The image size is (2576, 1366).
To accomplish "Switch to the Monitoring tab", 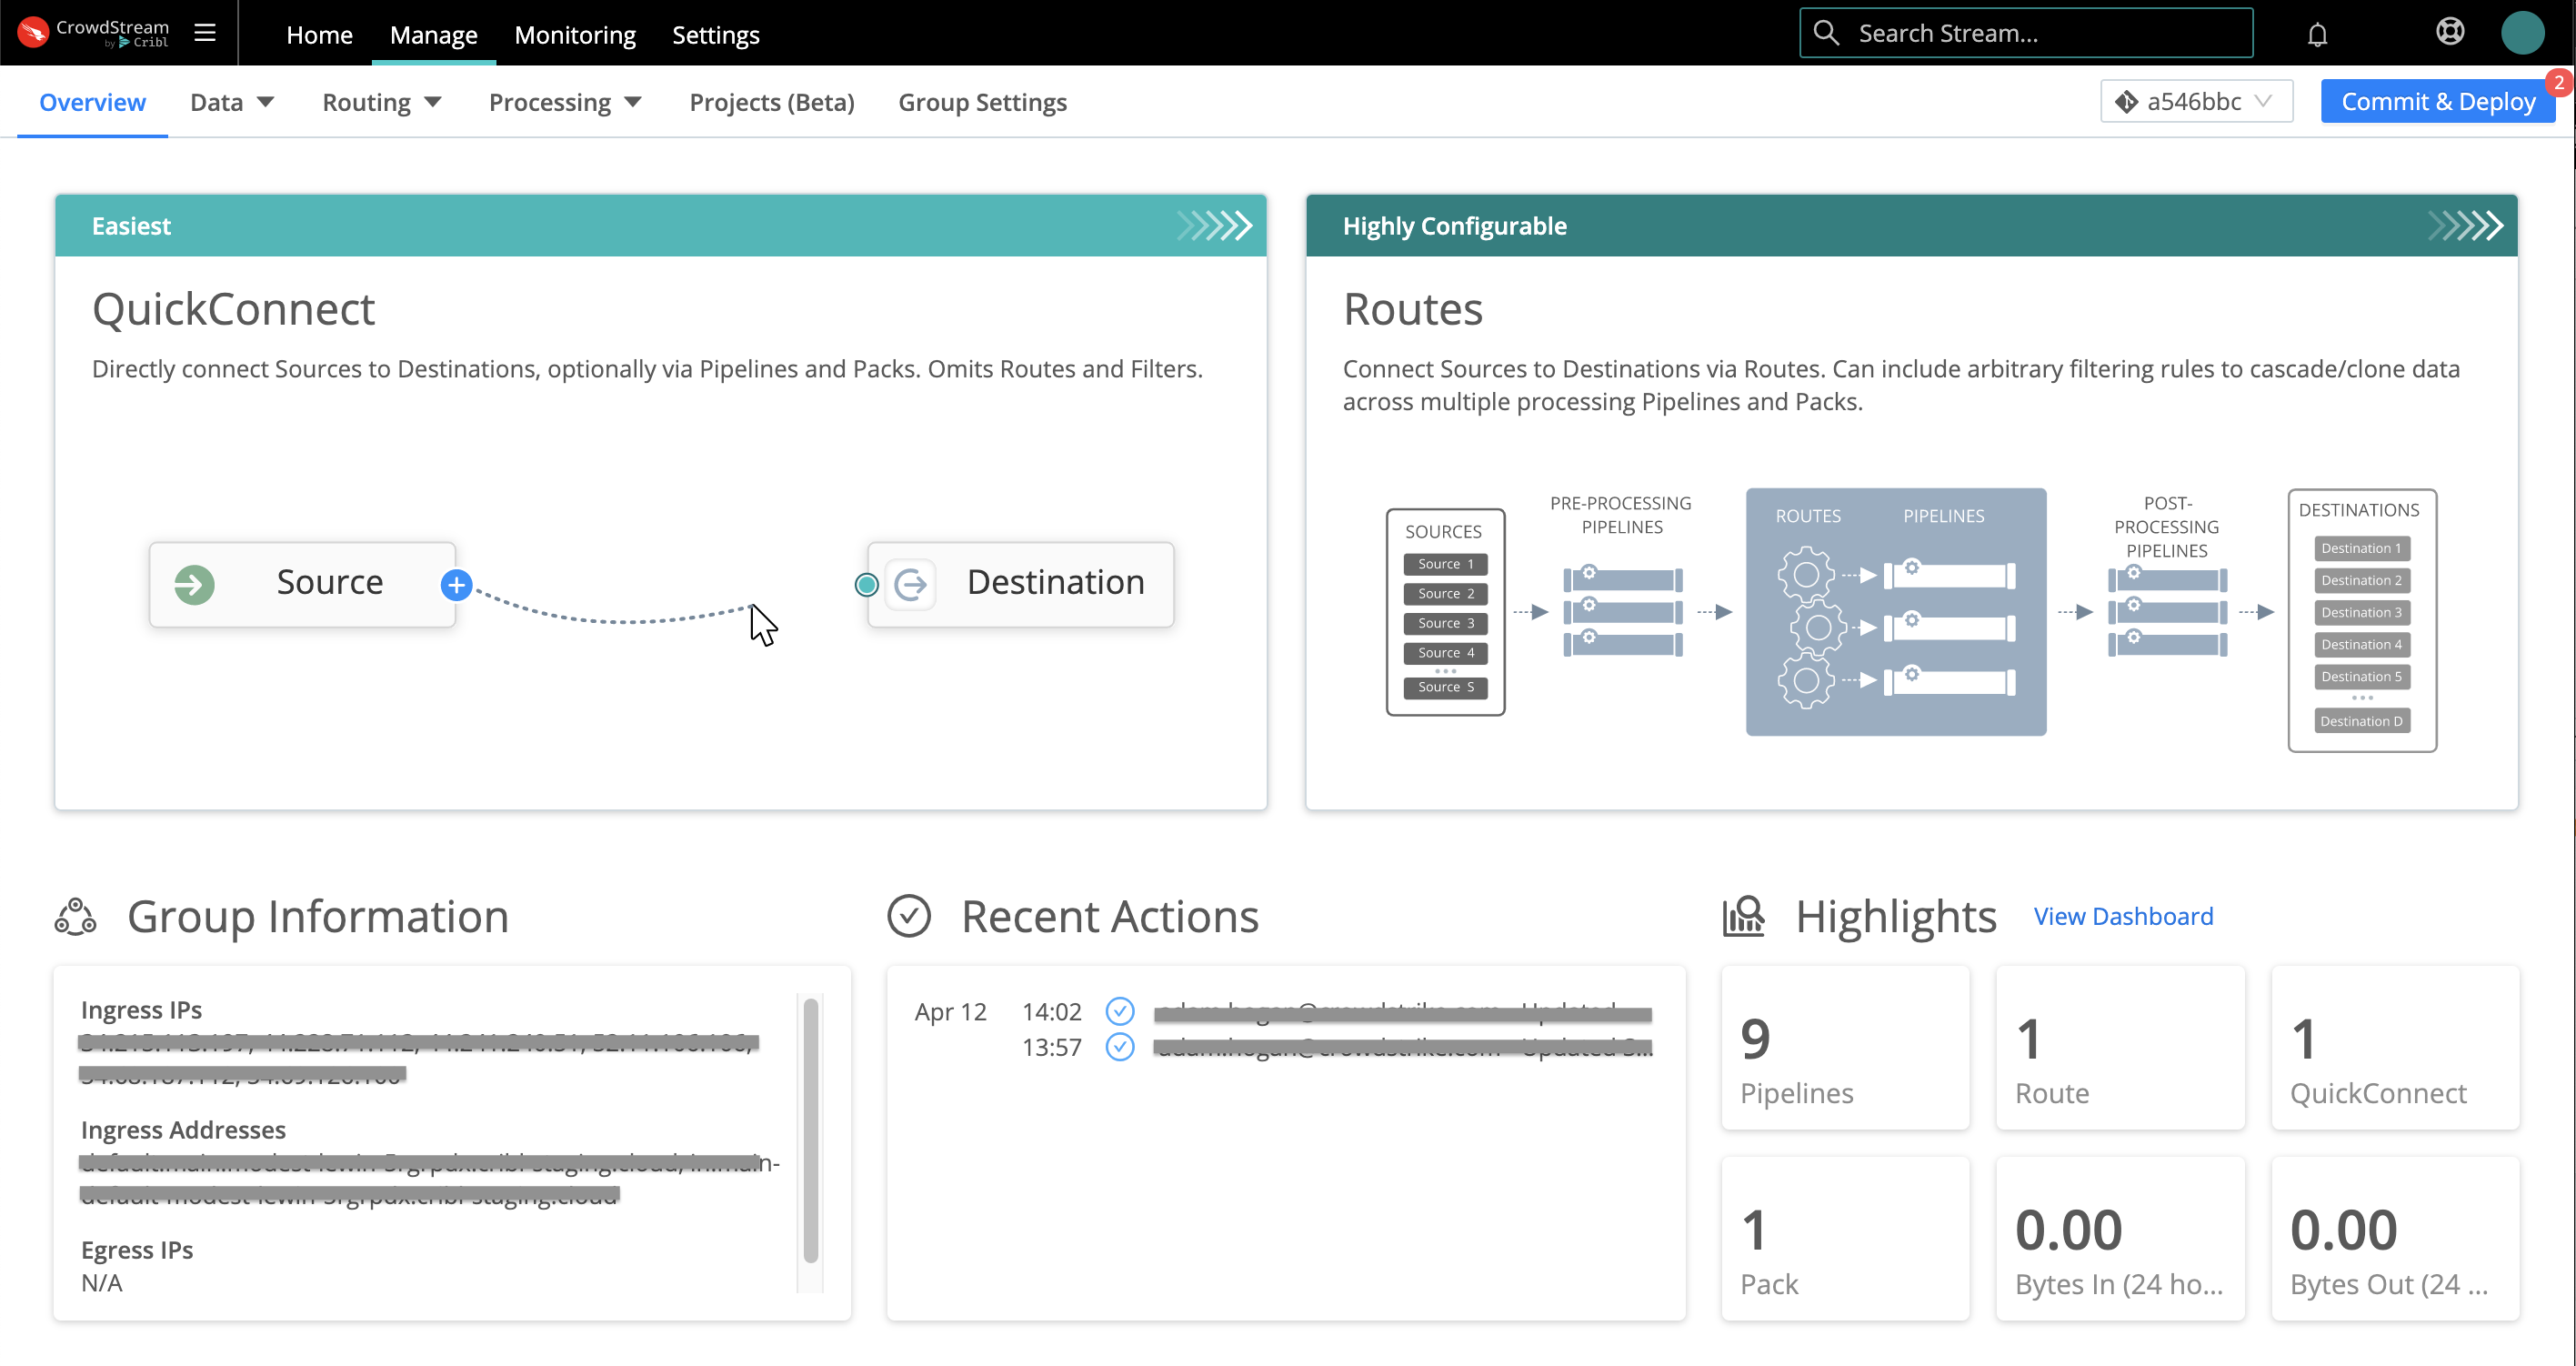I will click(x=574, y=34).
